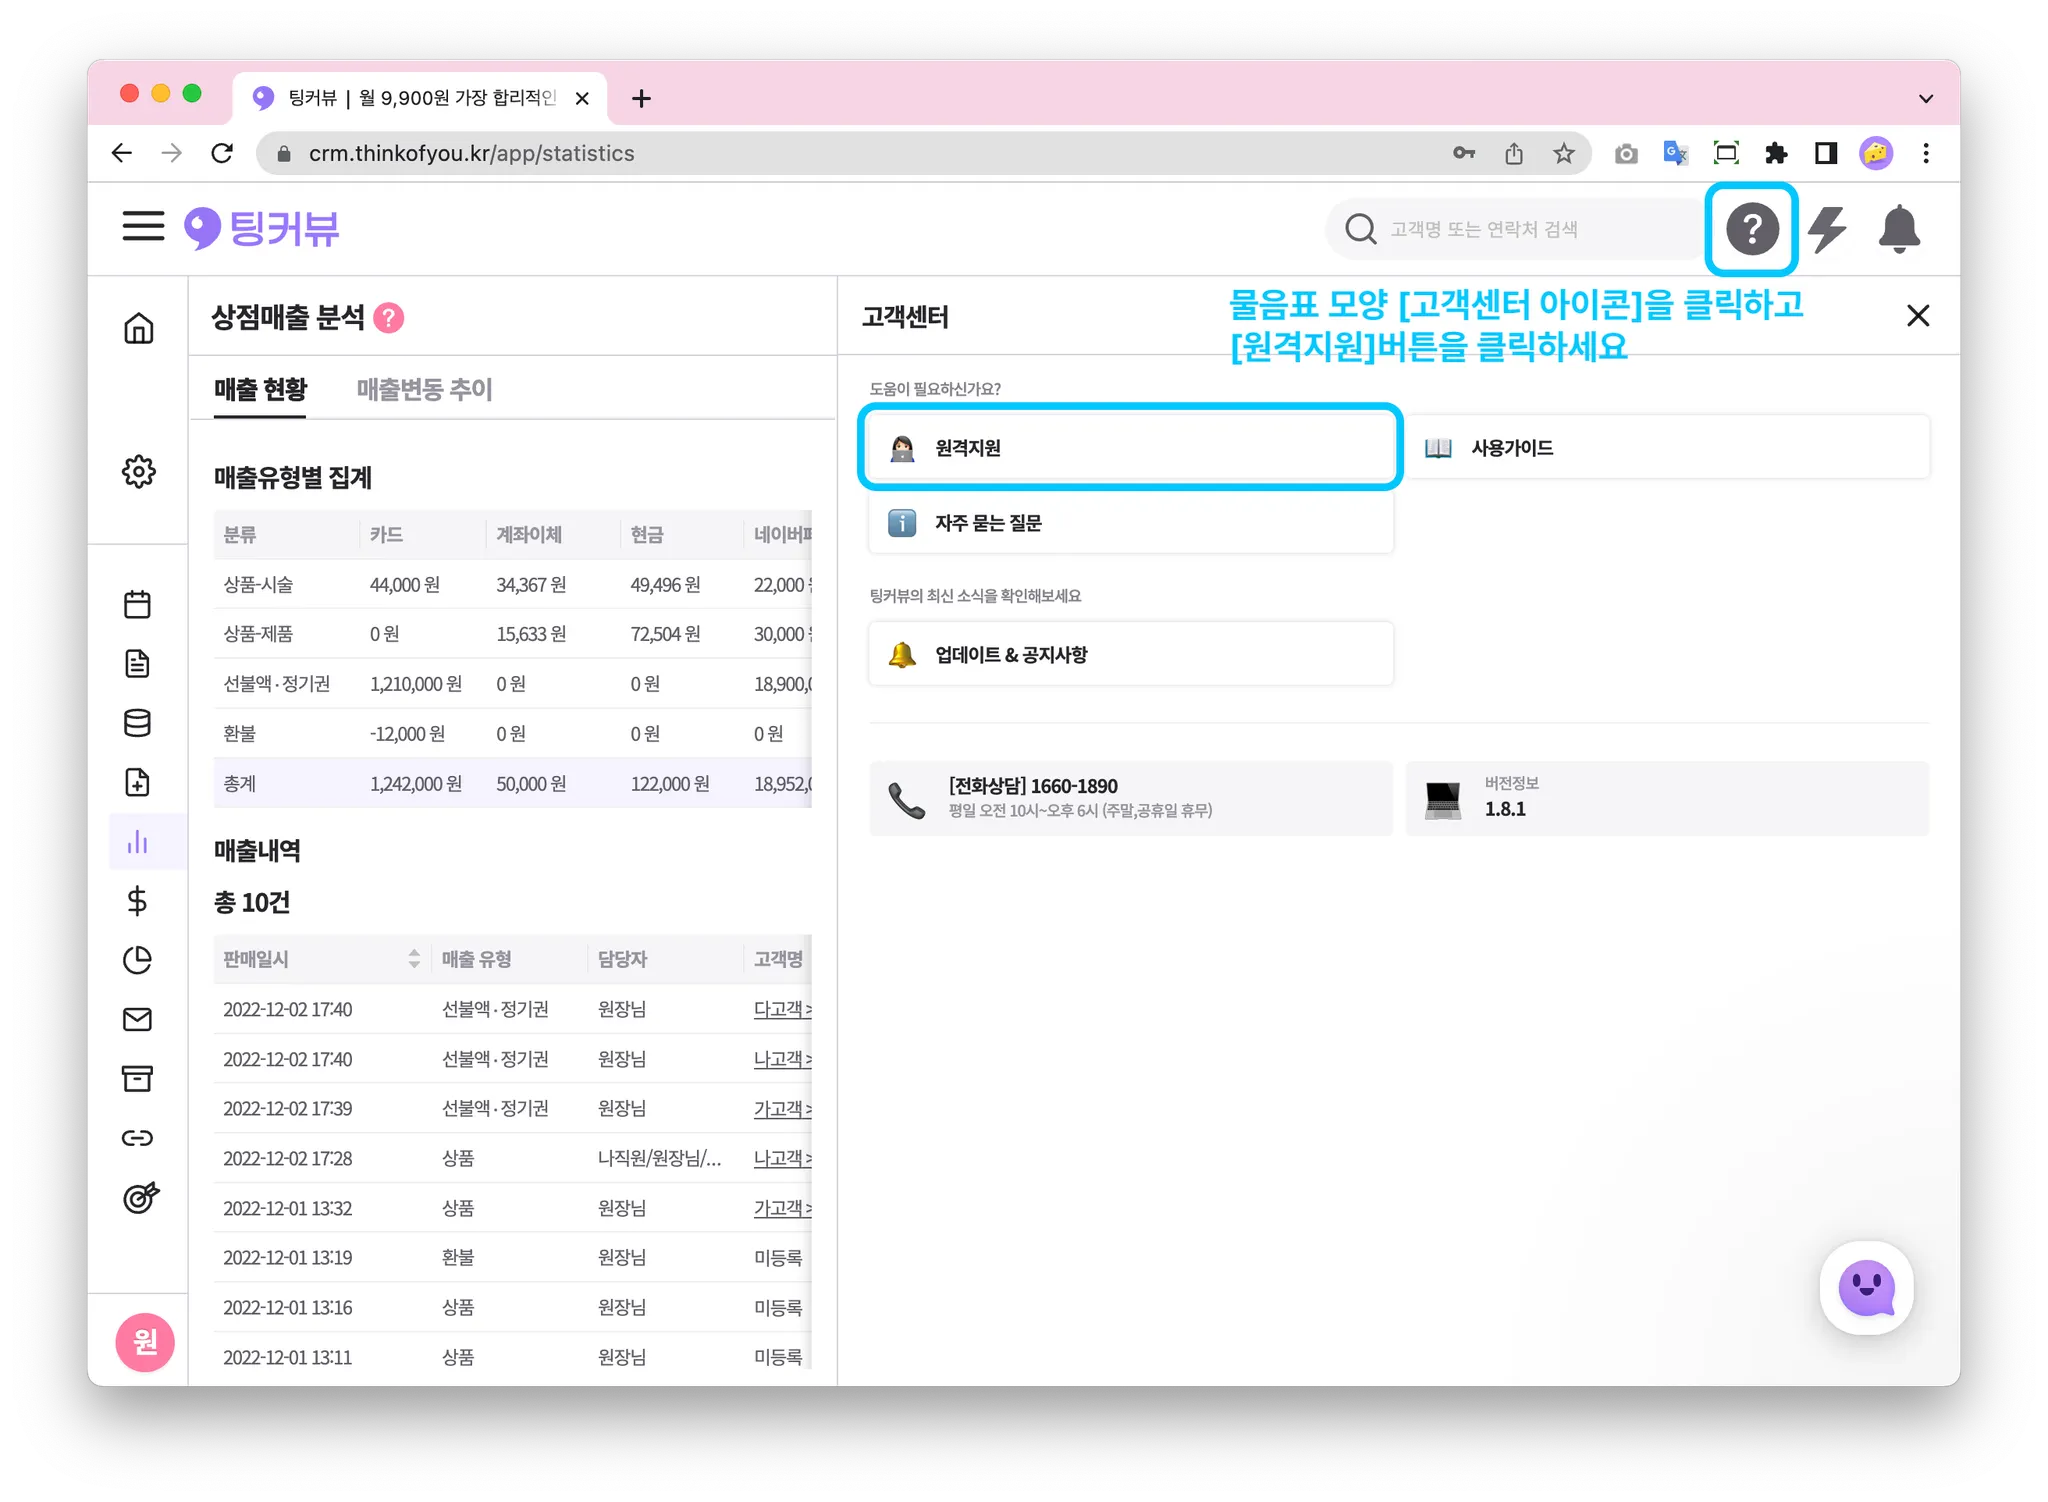Viewport: 2048px width, 1502px height.
Task: Open the calendar icon in the sidebar
Action: click(x=138, y=604)
